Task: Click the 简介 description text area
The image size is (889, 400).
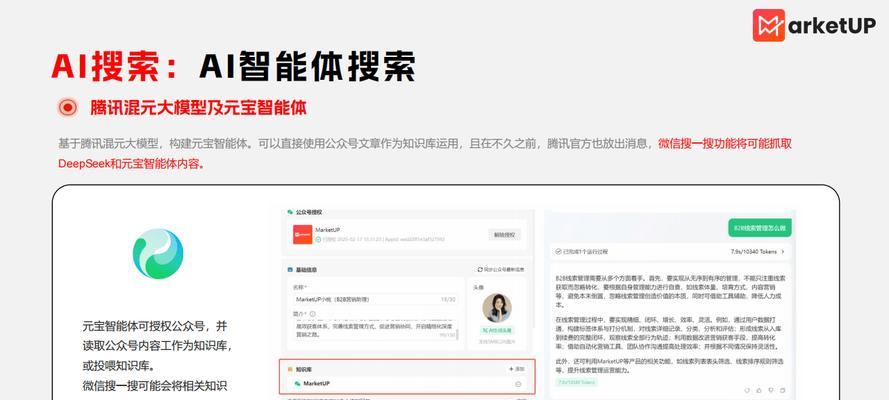Action: point(375,330)
